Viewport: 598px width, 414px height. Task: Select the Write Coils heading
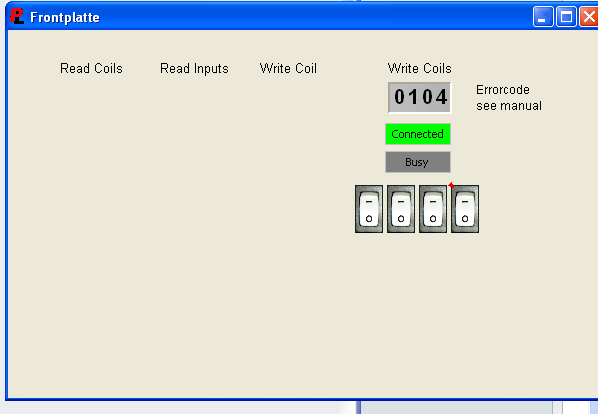point(420,68)
